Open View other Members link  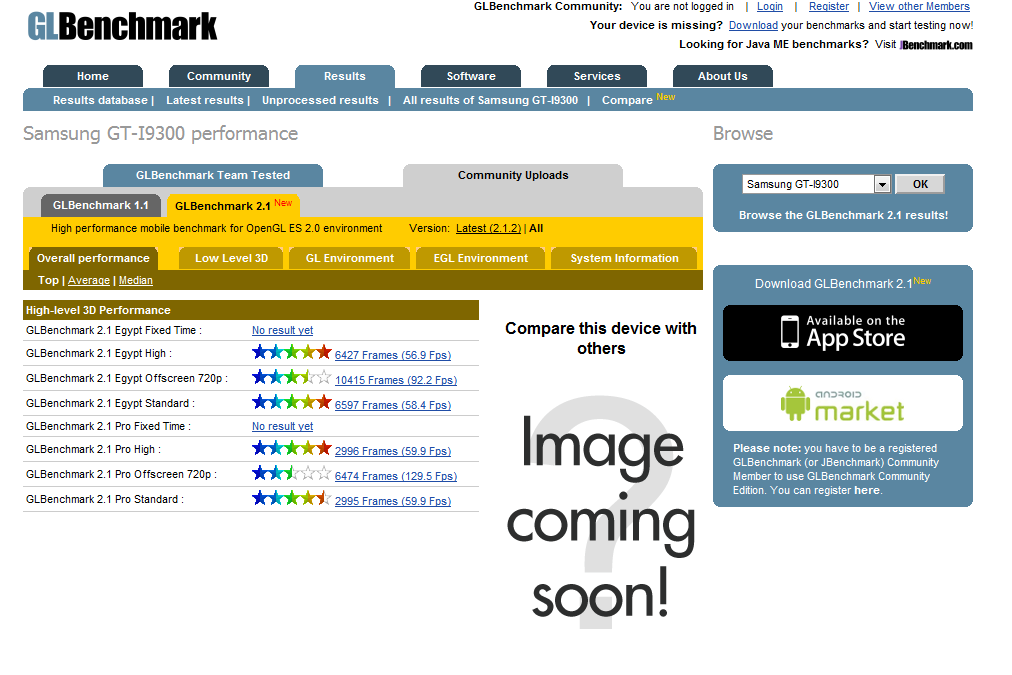(x=919, y=6)
